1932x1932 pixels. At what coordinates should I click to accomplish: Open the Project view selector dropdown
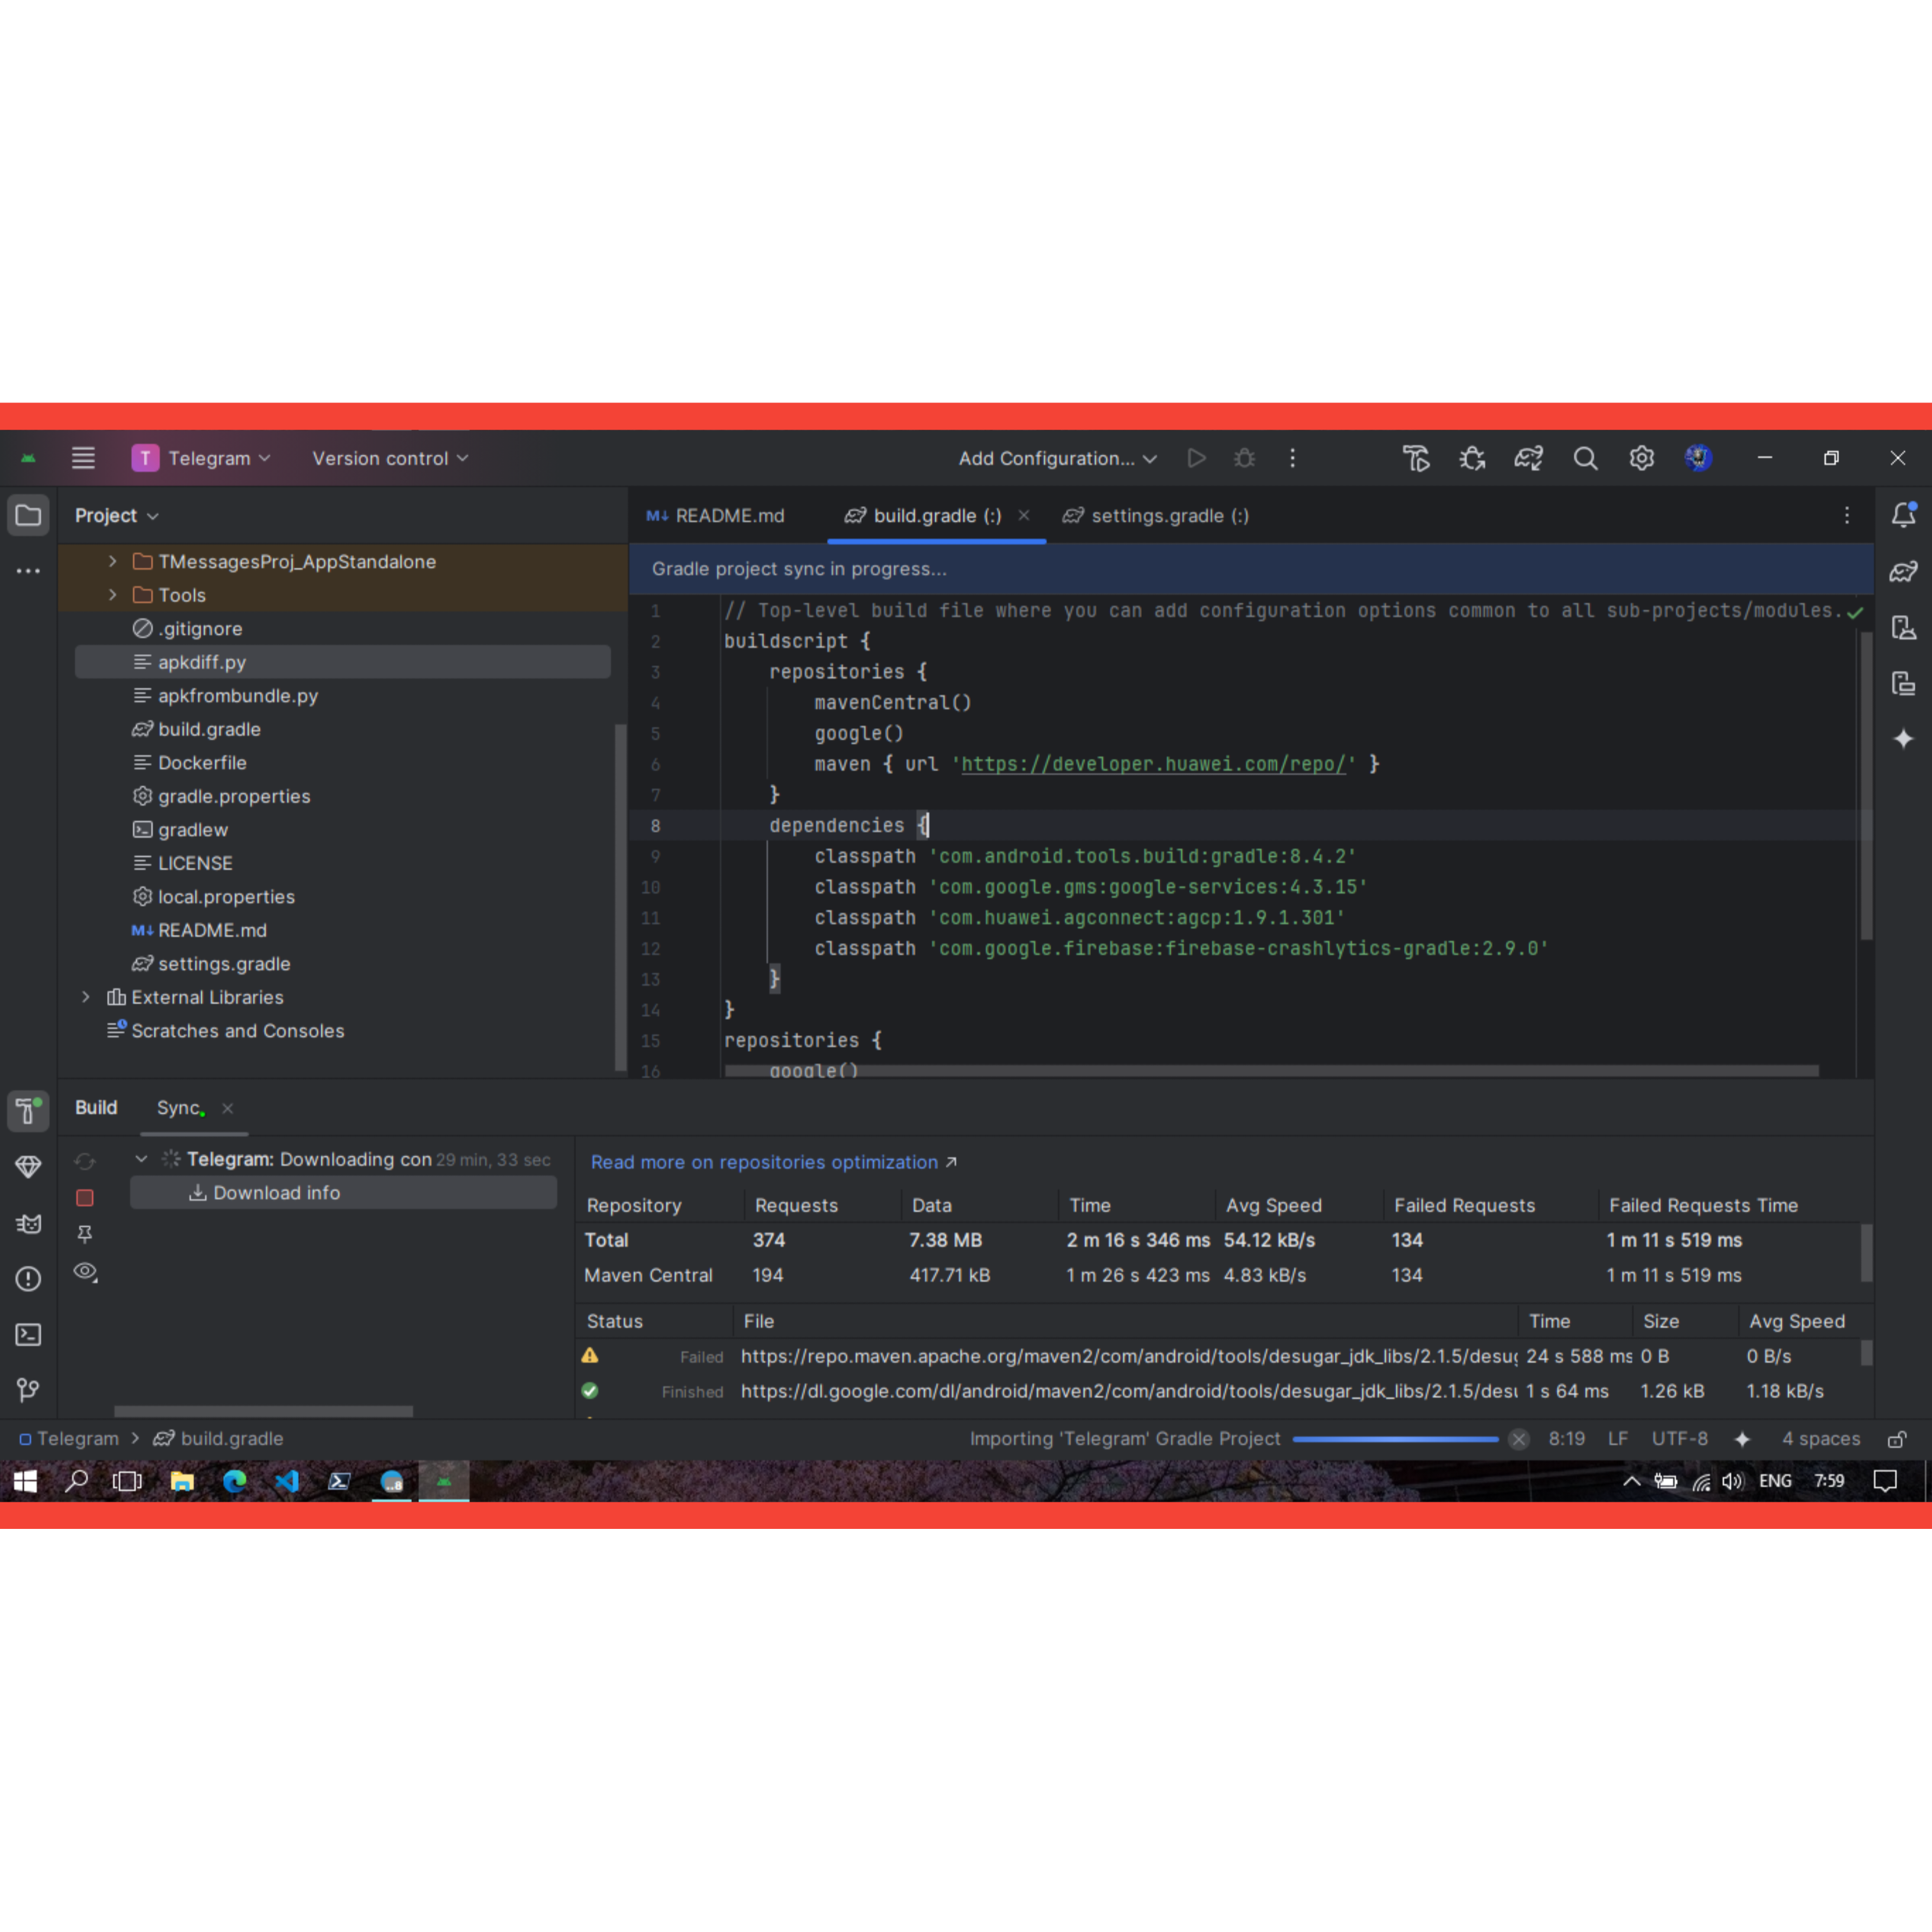pyautogui.click(x=117, y=516)
